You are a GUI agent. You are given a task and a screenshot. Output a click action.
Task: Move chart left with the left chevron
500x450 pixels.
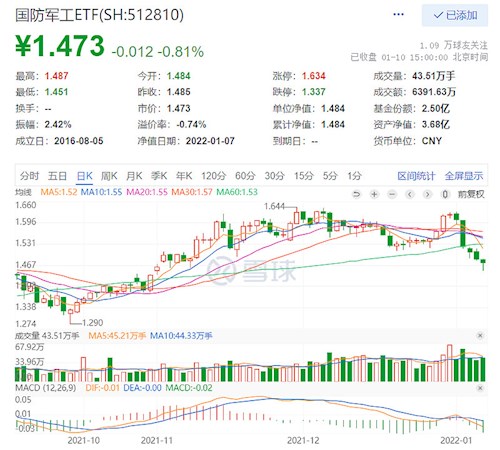410,194
